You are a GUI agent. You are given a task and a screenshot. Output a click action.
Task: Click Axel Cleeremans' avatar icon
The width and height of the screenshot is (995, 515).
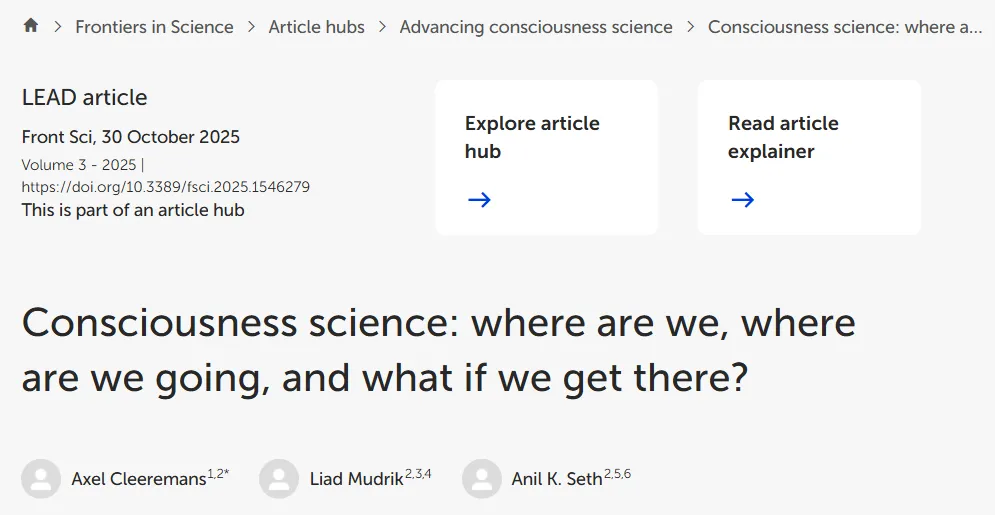(x=41, y=479)
